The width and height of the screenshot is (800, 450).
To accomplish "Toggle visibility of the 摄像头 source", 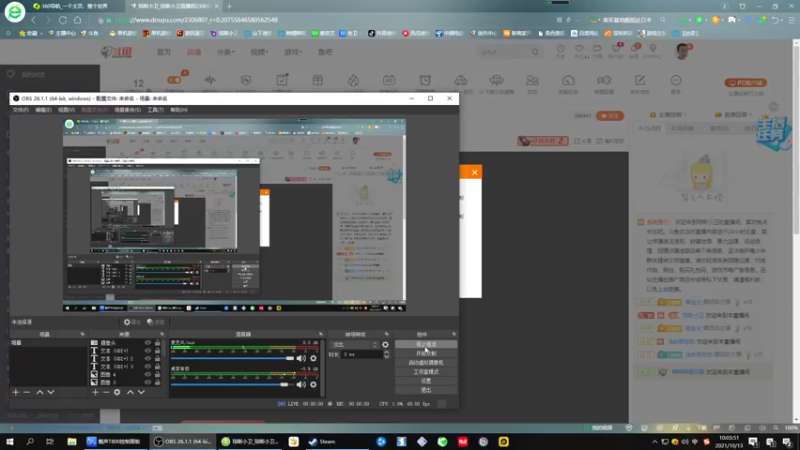I will pos(148,343).
